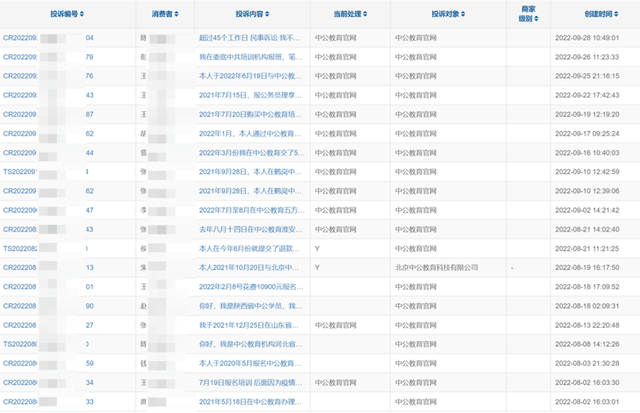The image size is (640, 413).
Task: Open complaint '2022年3月份我在中公教育交了5...'
Action: coord(251,153)
